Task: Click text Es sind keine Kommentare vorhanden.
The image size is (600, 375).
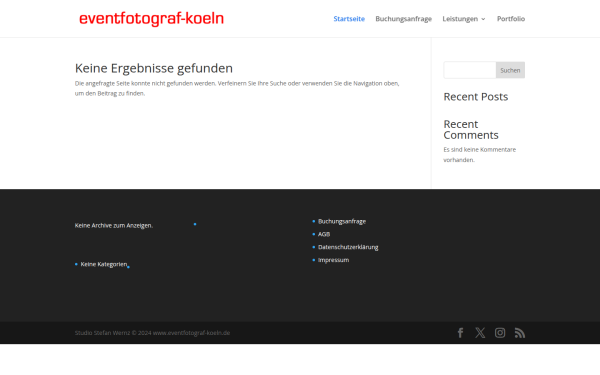Action: pyautogui.click(x=479, y=155)
